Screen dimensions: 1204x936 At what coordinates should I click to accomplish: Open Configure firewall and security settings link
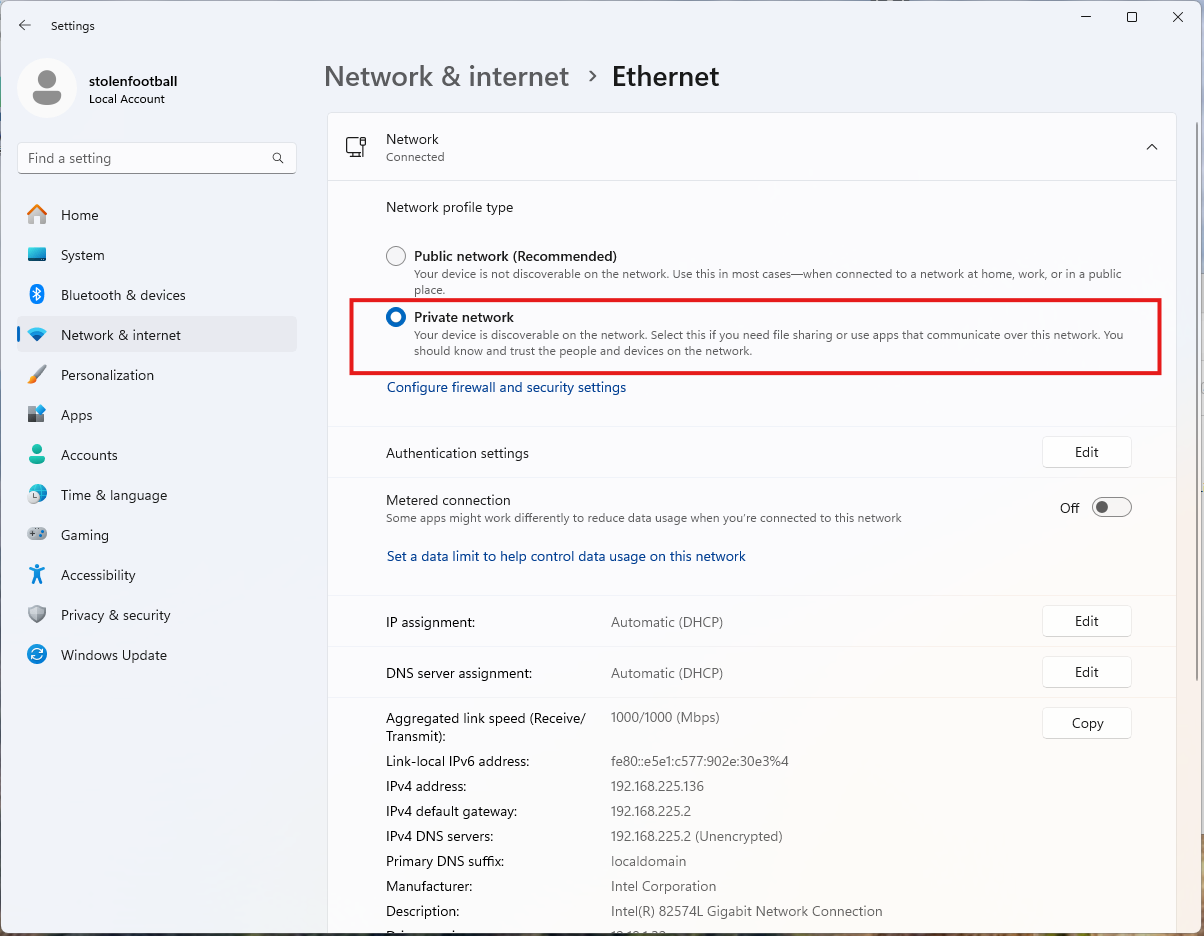[506, 387]
